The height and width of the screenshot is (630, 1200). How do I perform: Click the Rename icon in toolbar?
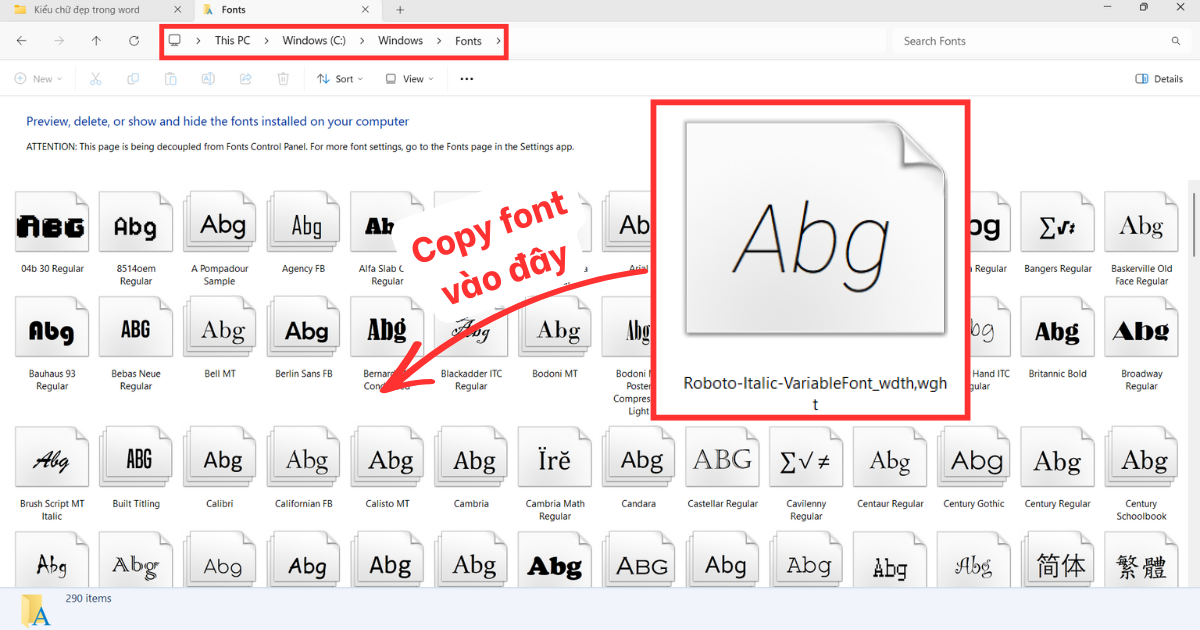208,79
